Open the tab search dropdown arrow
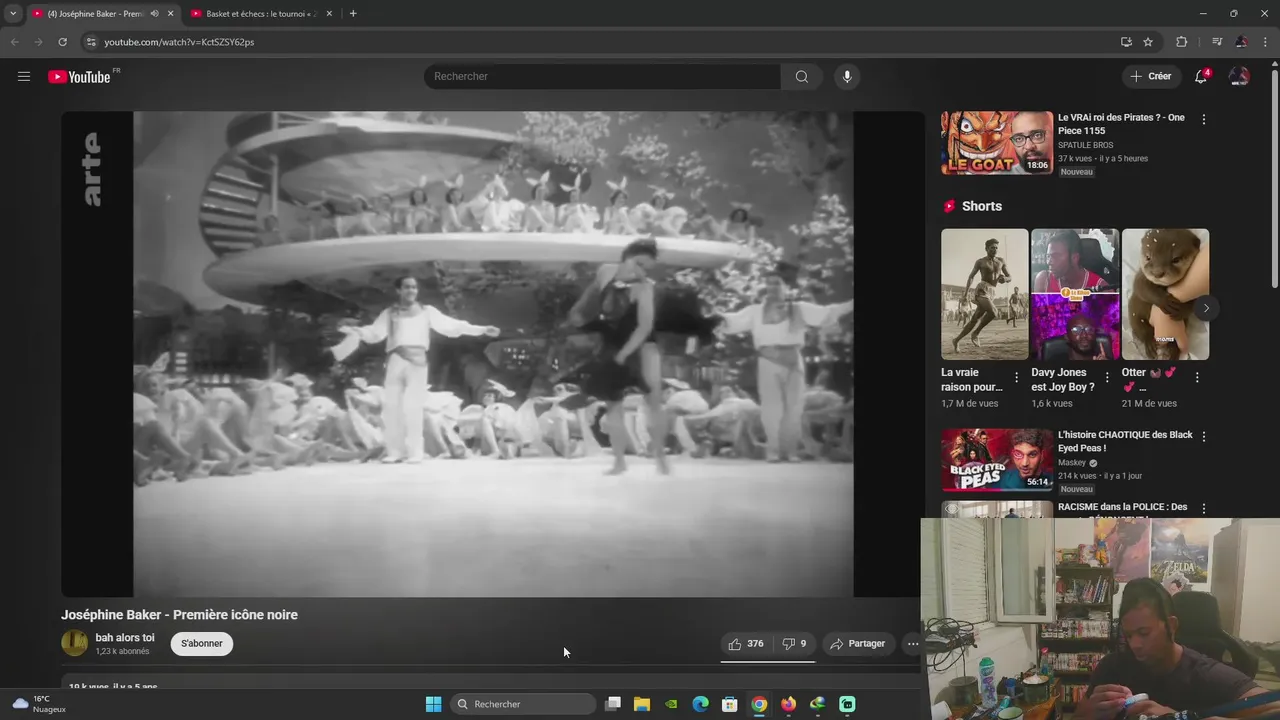 tap(12, 14)
